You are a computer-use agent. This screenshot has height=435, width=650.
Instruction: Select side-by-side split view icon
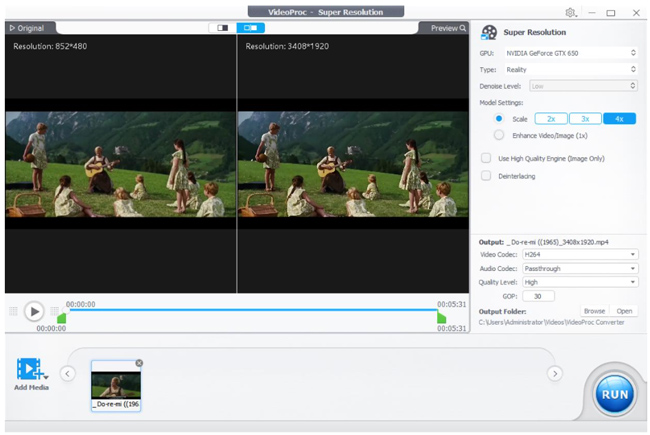pos(250,28)
